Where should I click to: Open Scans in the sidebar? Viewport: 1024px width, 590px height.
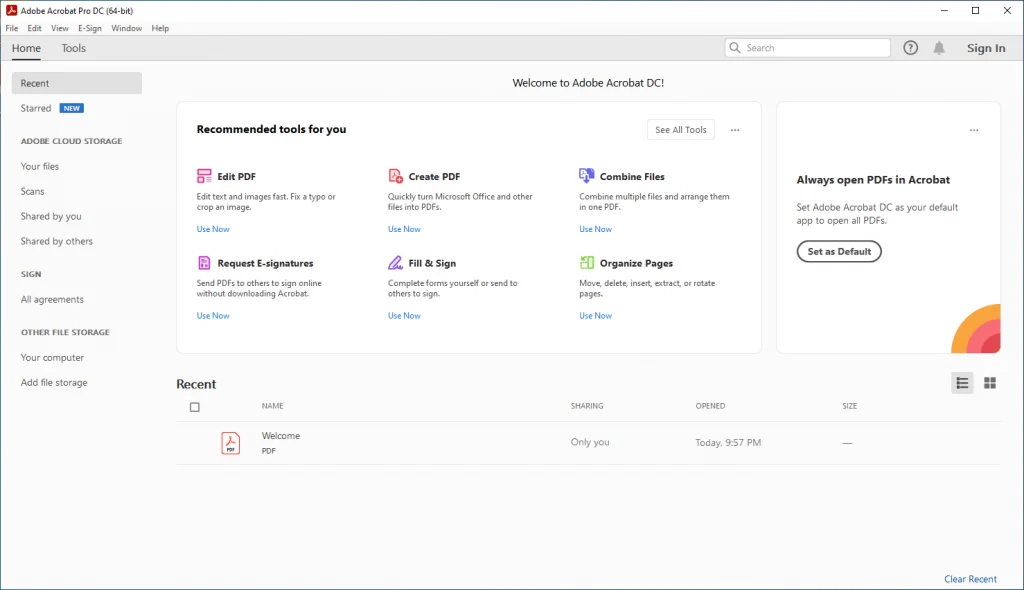(x=33, y=191)
